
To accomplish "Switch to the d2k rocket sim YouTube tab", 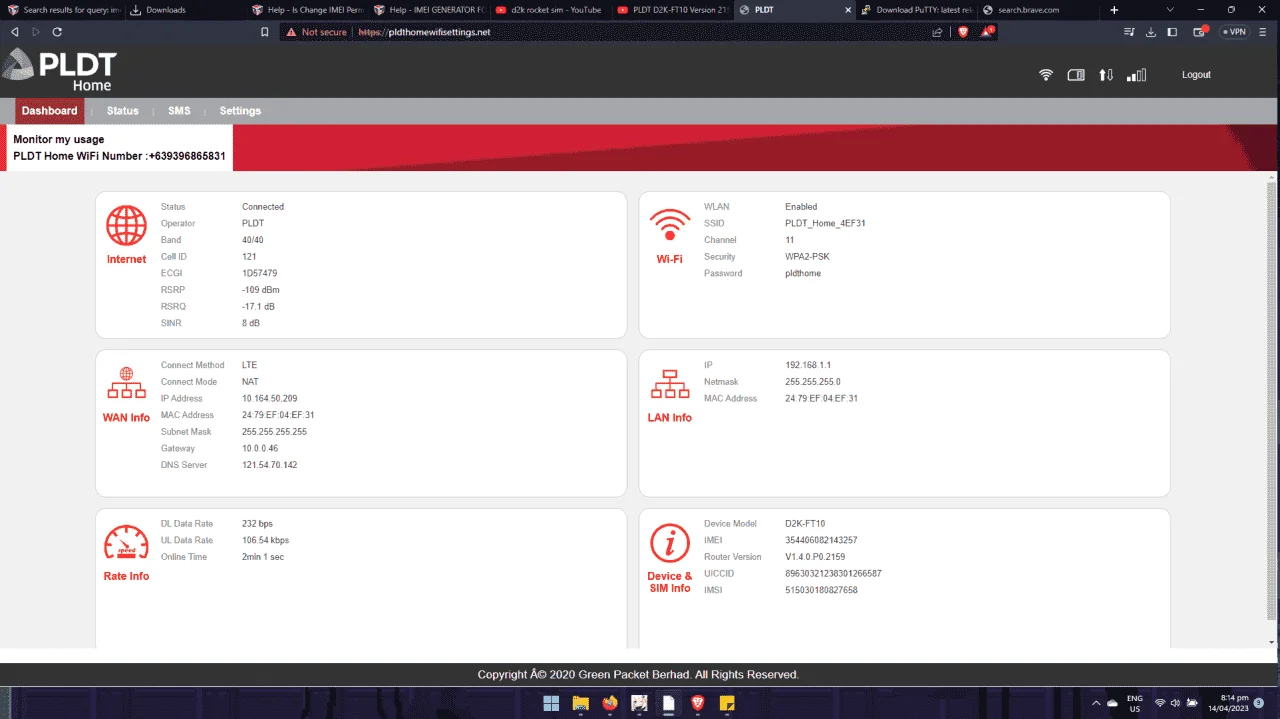I will coord(551,10).
